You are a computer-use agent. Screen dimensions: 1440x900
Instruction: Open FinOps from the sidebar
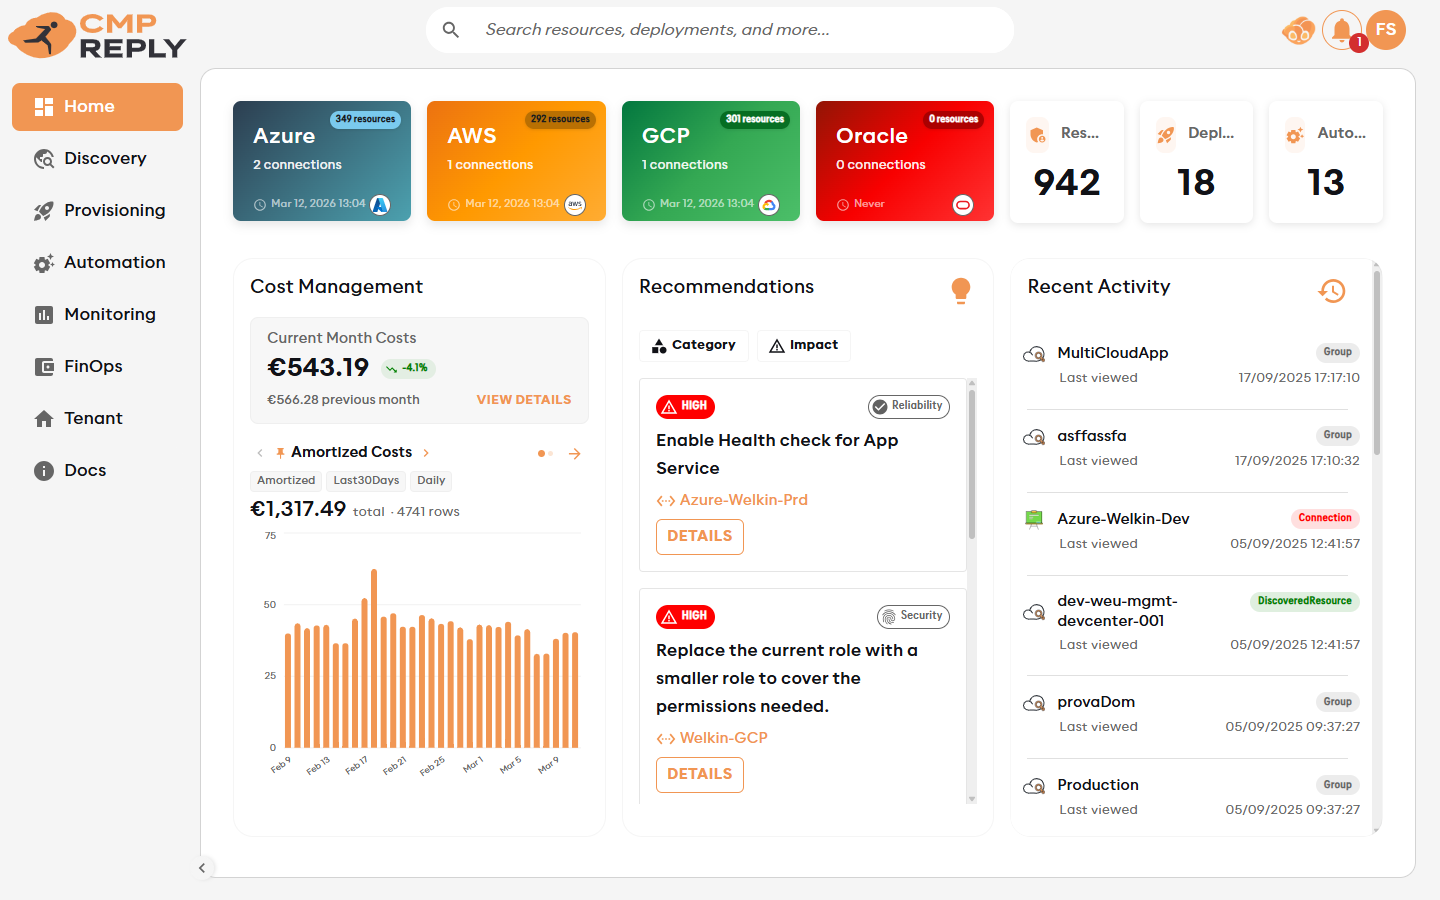tap(93, 366)
